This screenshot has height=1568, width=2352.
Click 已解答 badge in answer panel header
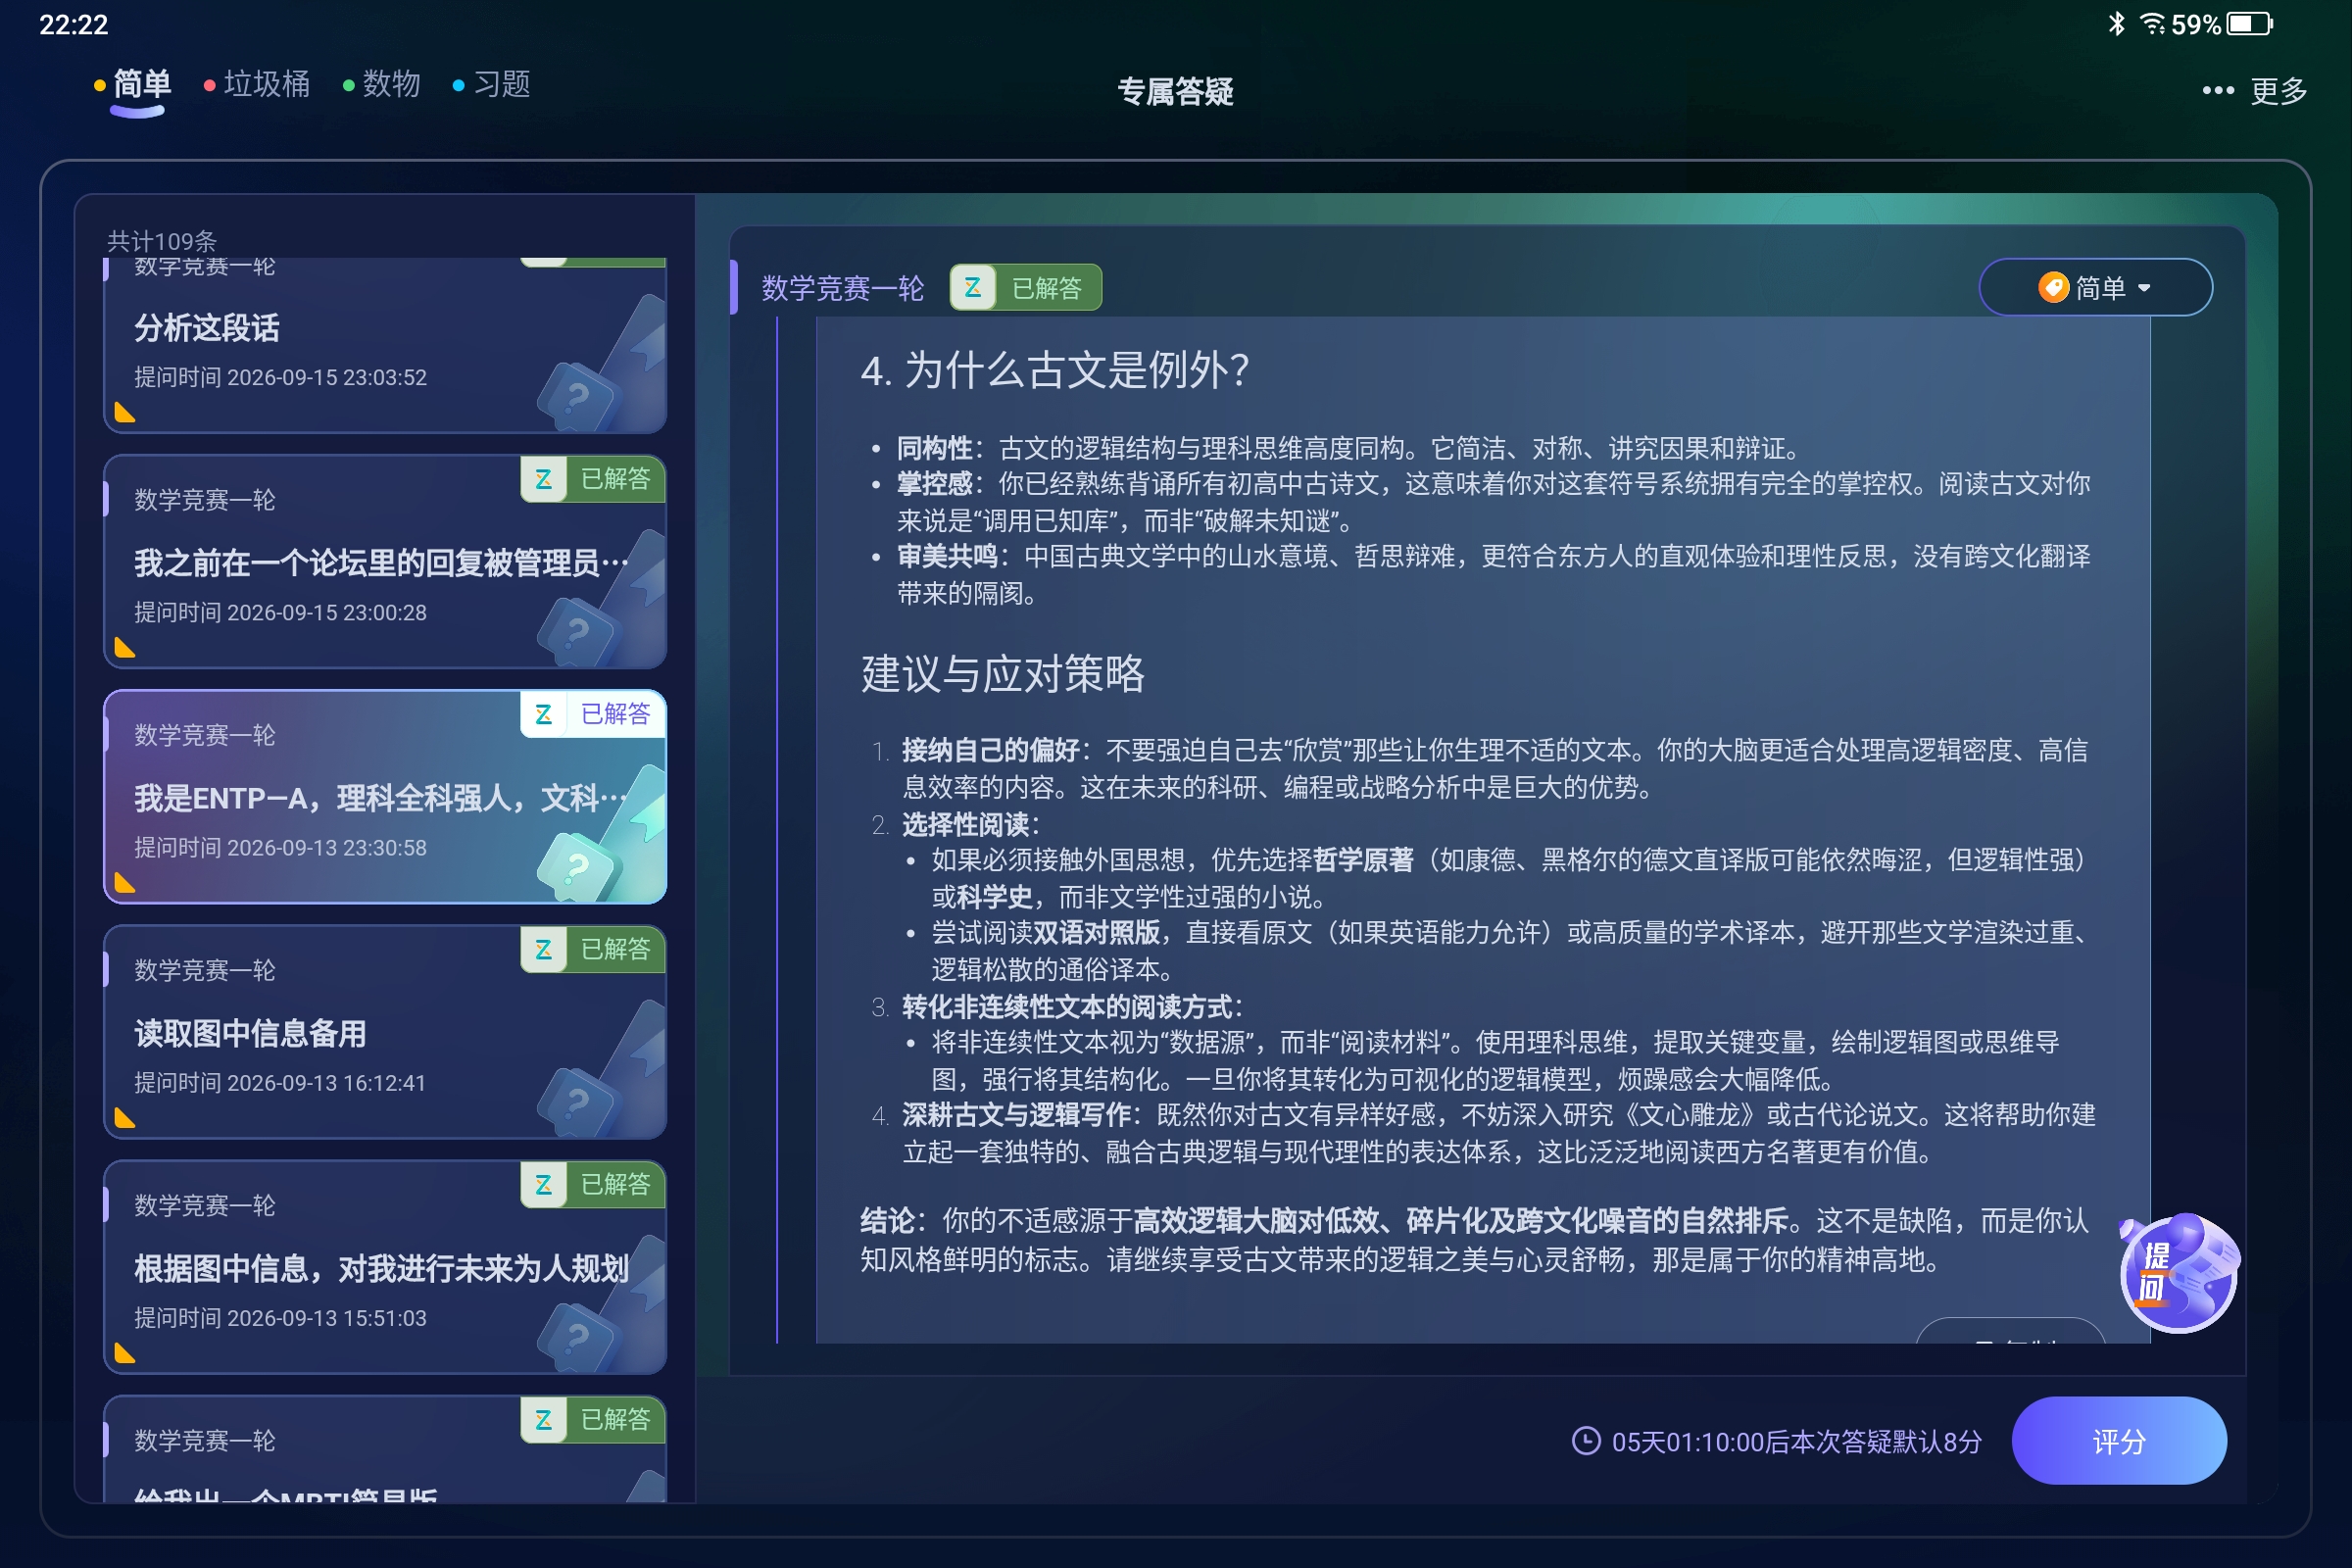[1026, 288]
